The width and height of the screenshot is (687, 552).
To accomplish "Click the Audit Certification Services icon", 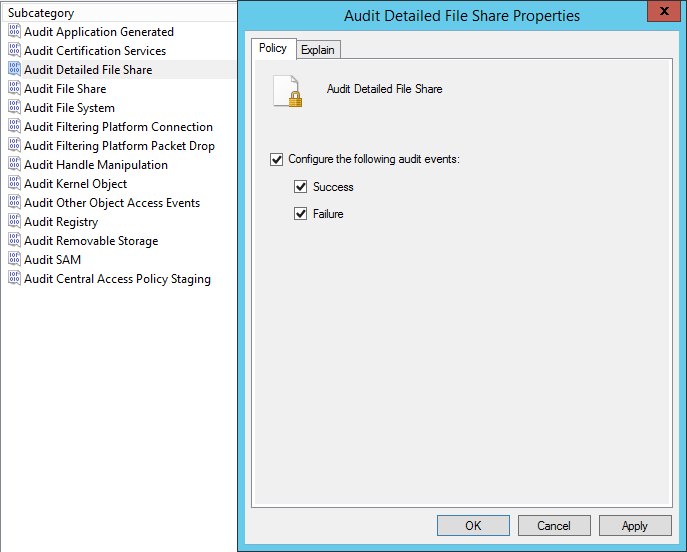I will click(14, 50).
